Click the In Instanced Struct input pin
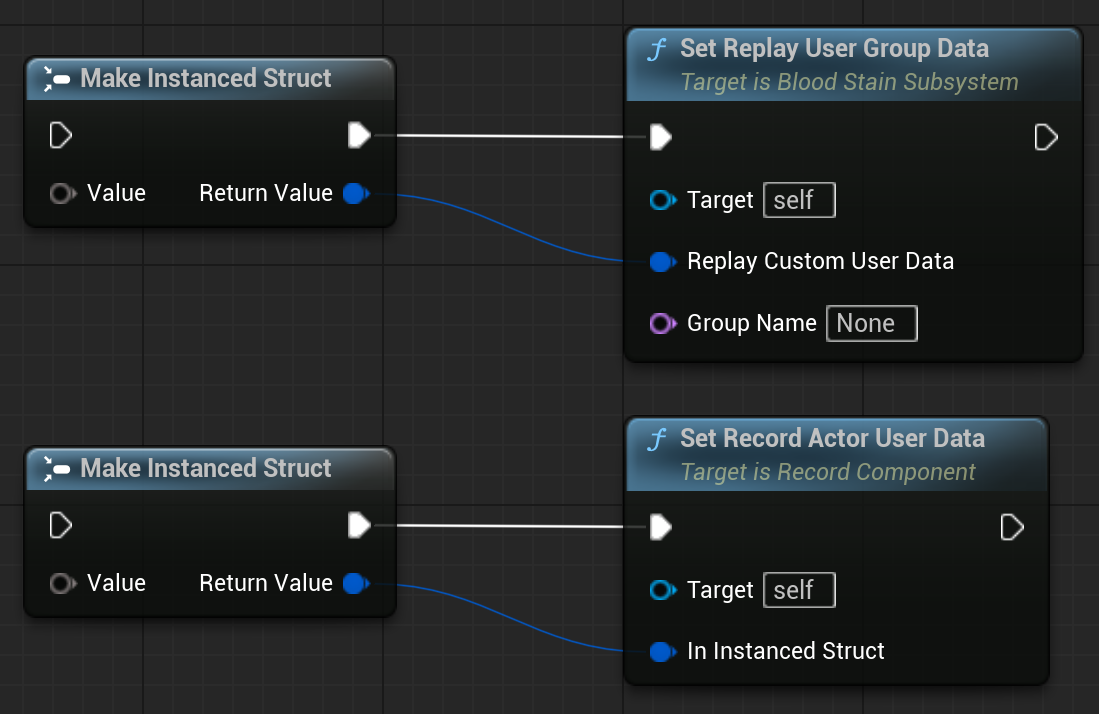 click(663, 652)
